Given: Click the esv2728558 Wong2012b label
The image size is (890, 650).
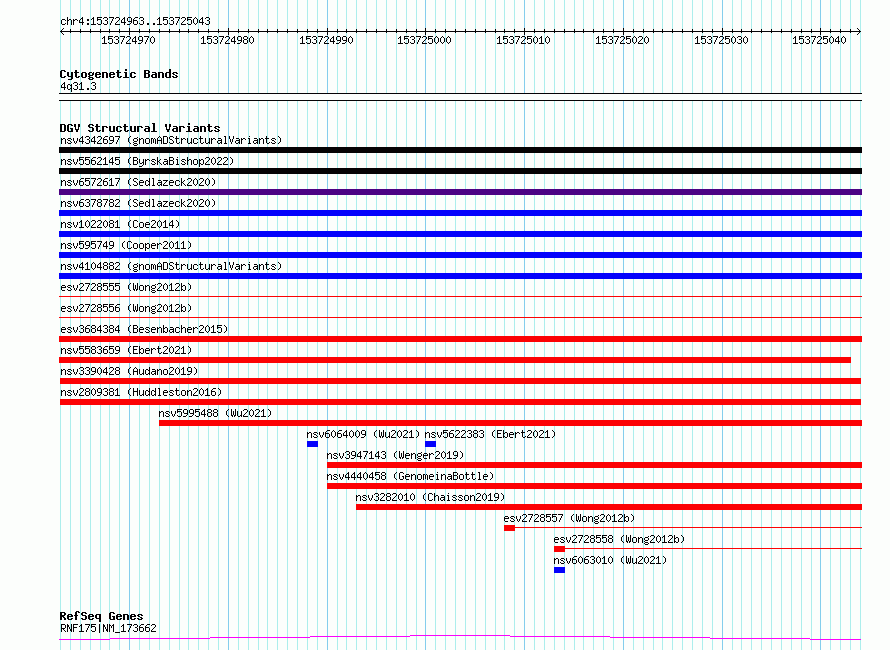Looking at the screenshot, I should (619, 539).
